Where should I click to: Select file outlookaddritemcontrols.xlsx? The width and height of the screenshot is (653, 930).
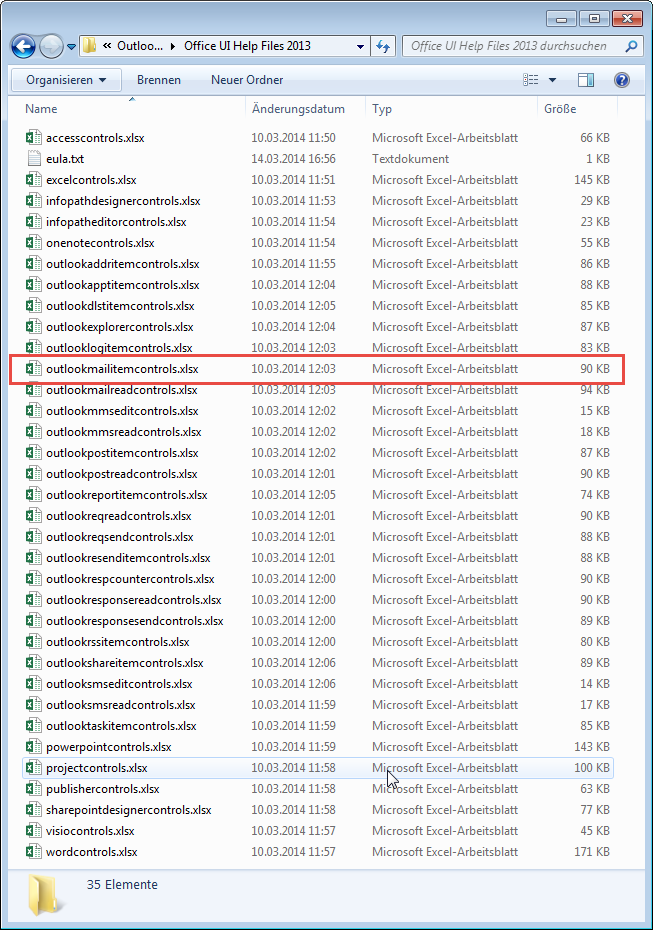point(123,264)
